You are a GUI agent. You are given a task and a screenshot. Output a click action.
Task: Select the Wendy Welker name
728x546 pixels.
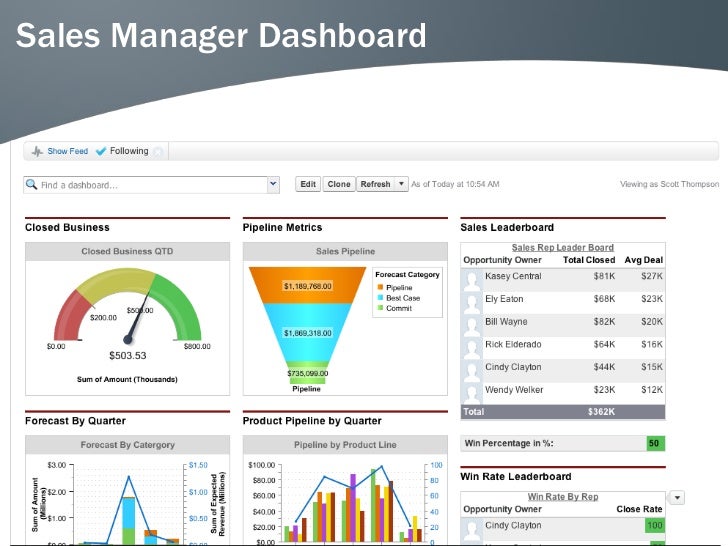coord(514,390)
